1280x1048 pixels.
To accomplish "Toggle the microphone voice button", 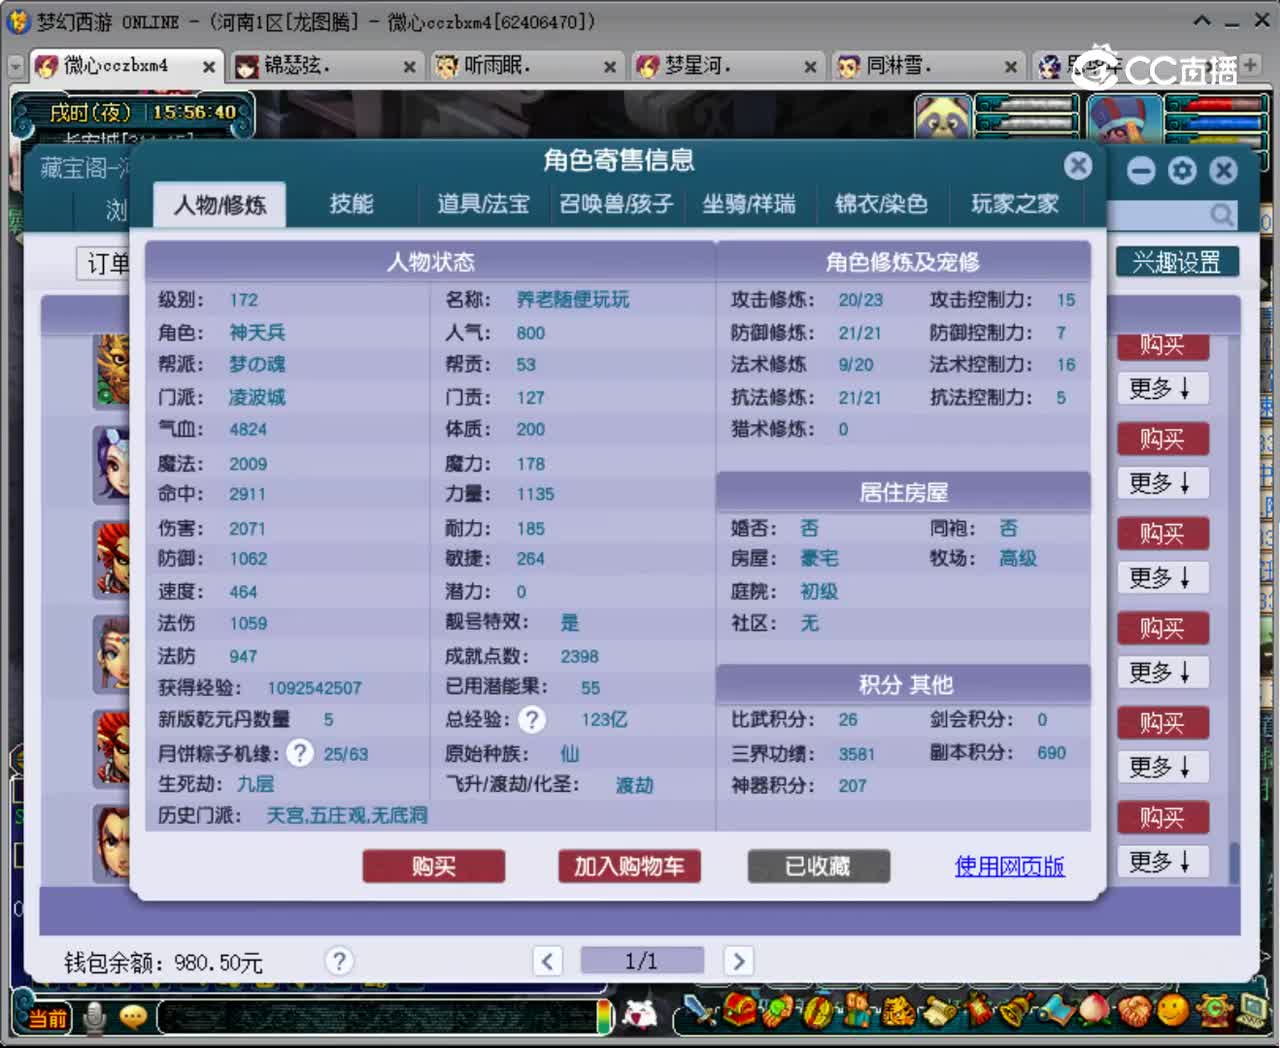I will pyautogui.click(x=95, y=1017).
